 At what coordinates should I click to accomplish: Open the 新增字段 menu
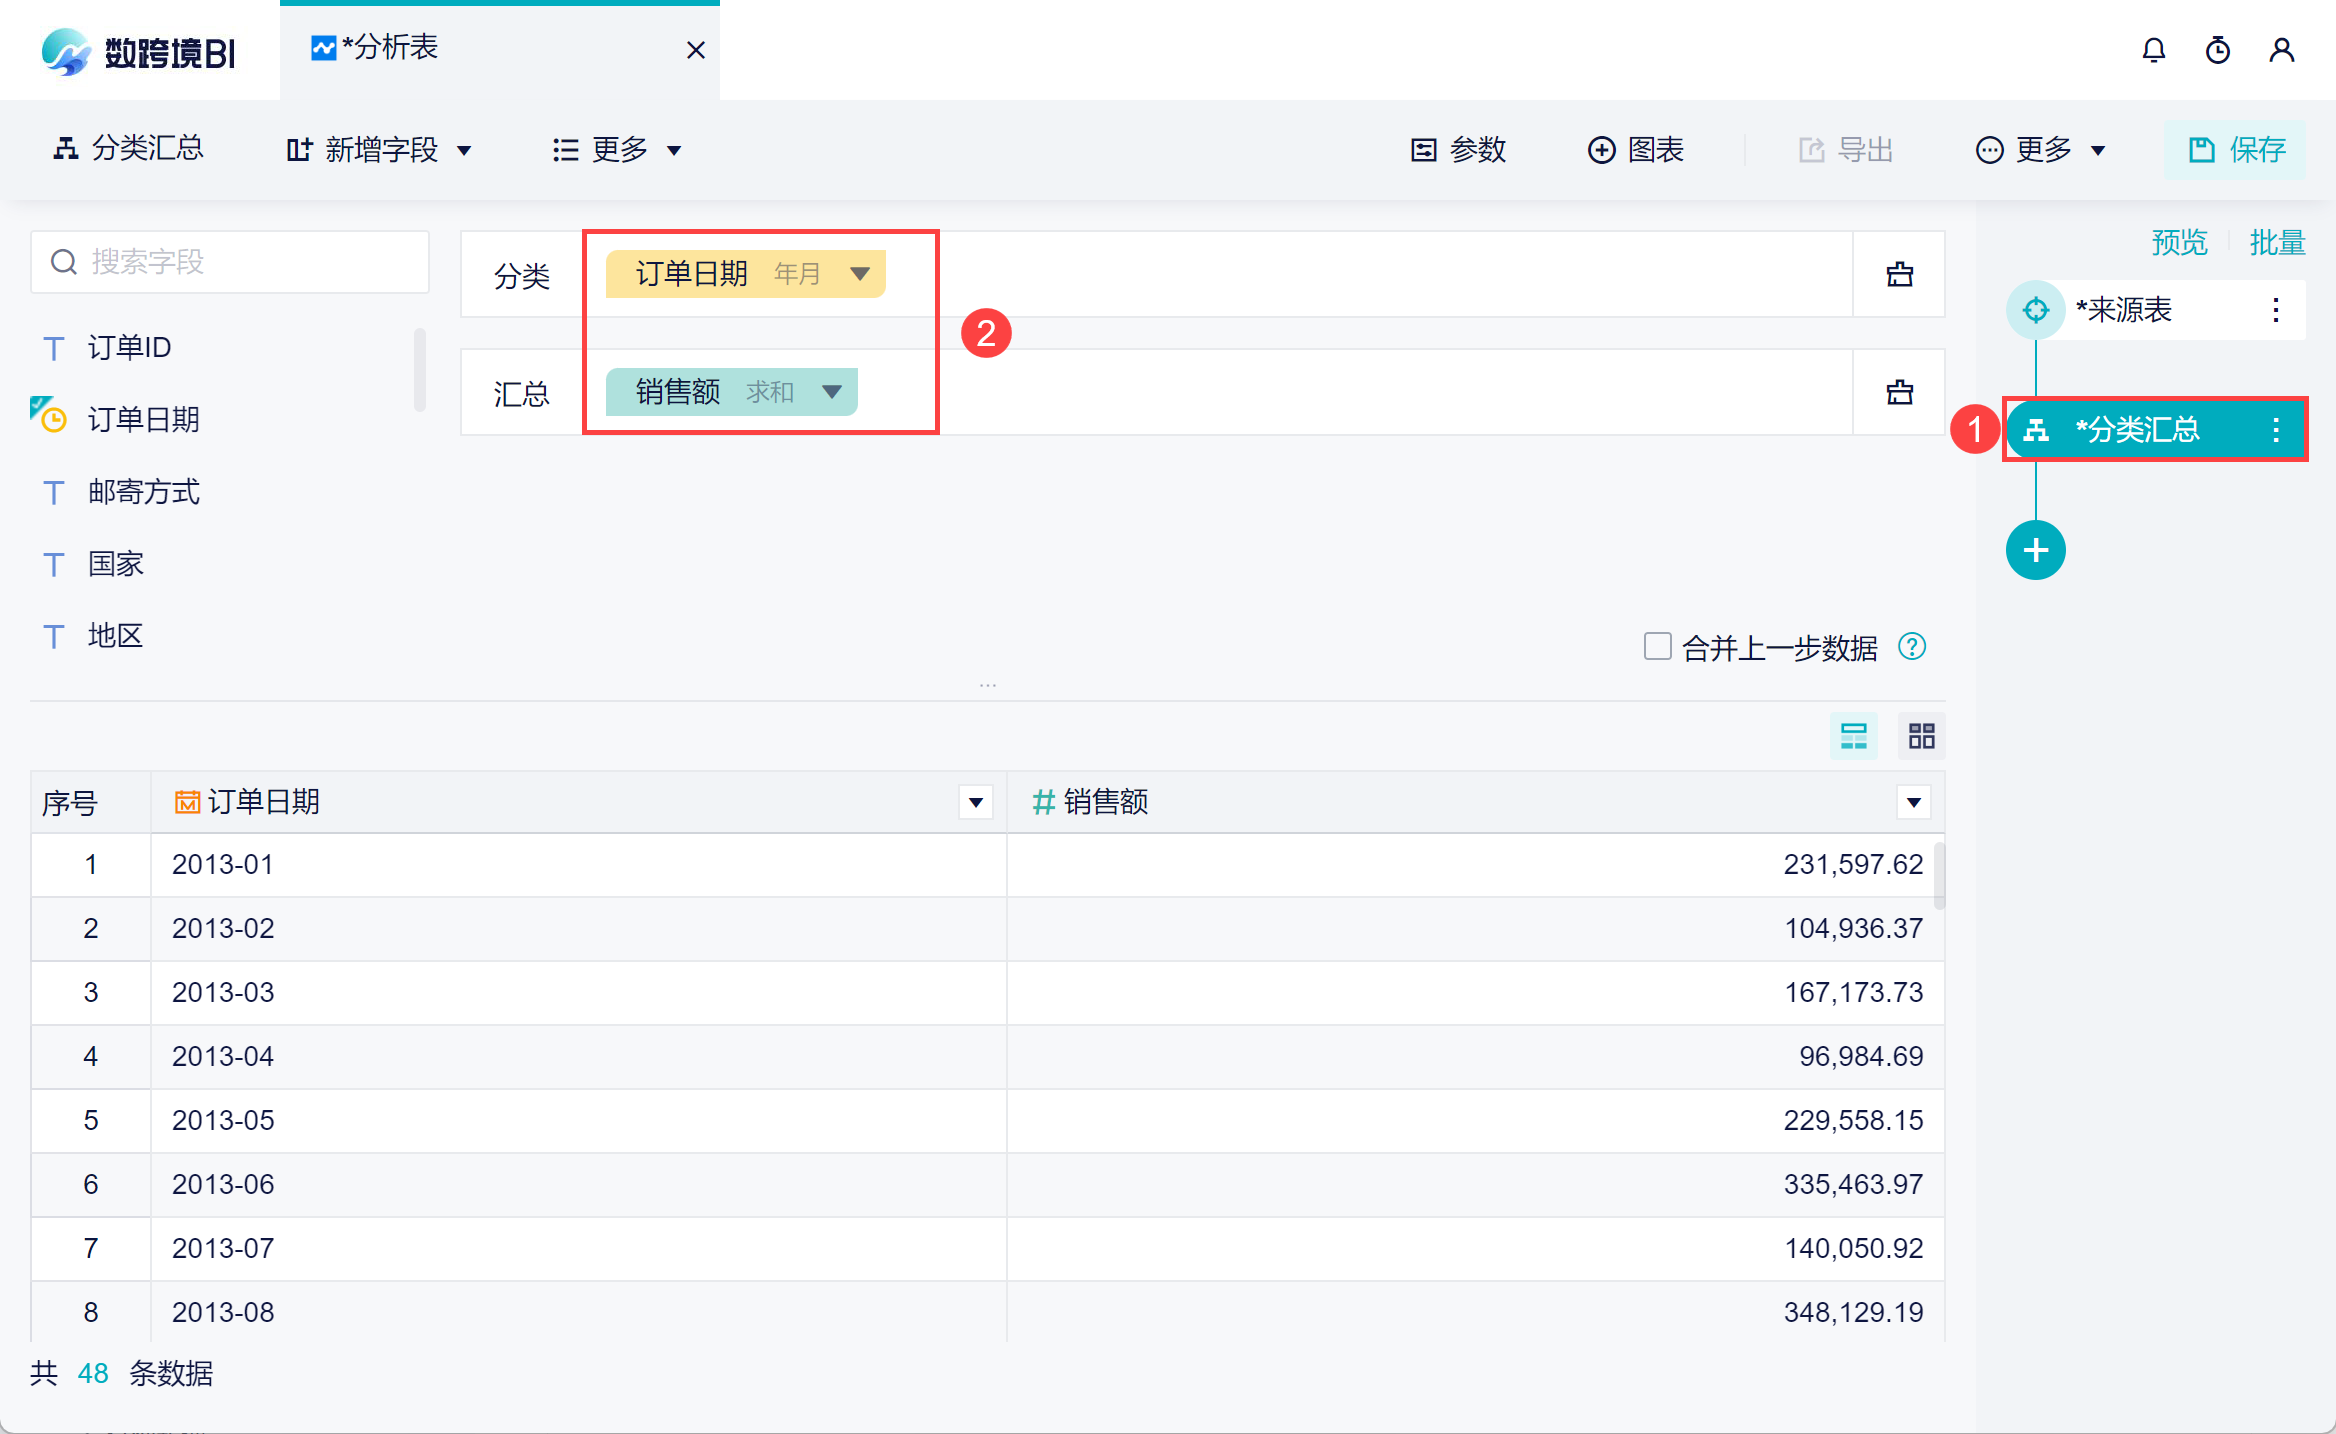point(380,150)
